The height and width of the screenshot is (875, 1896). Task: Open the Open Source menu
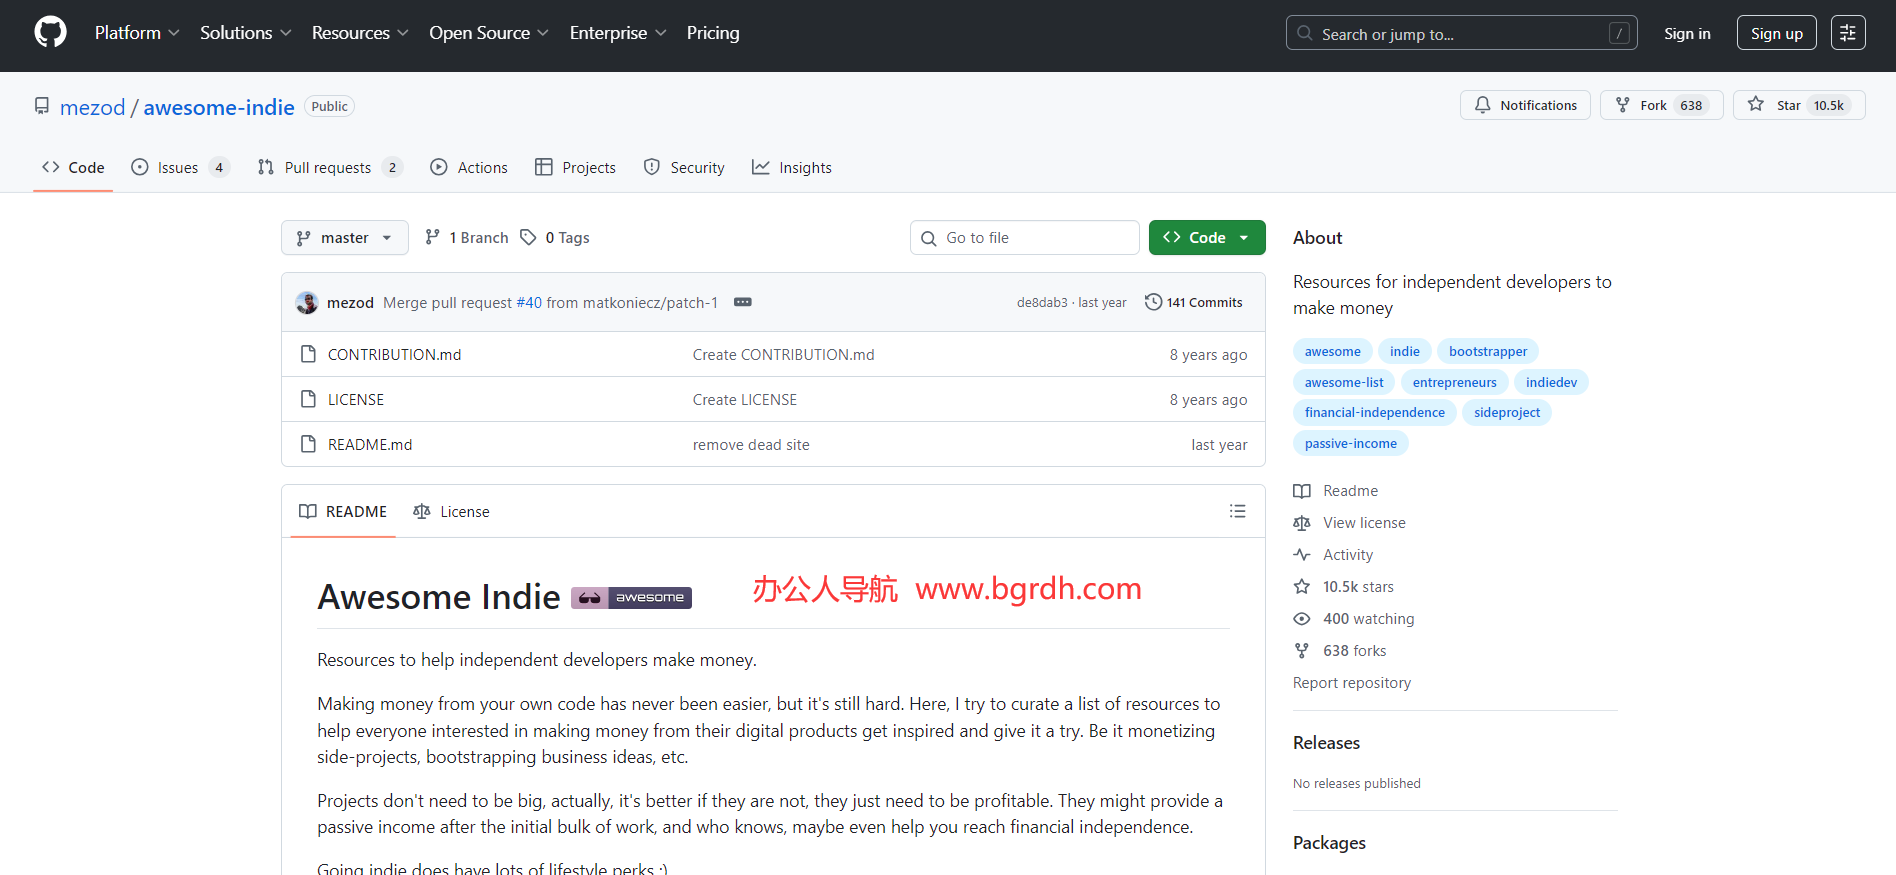tap(488, 33)
